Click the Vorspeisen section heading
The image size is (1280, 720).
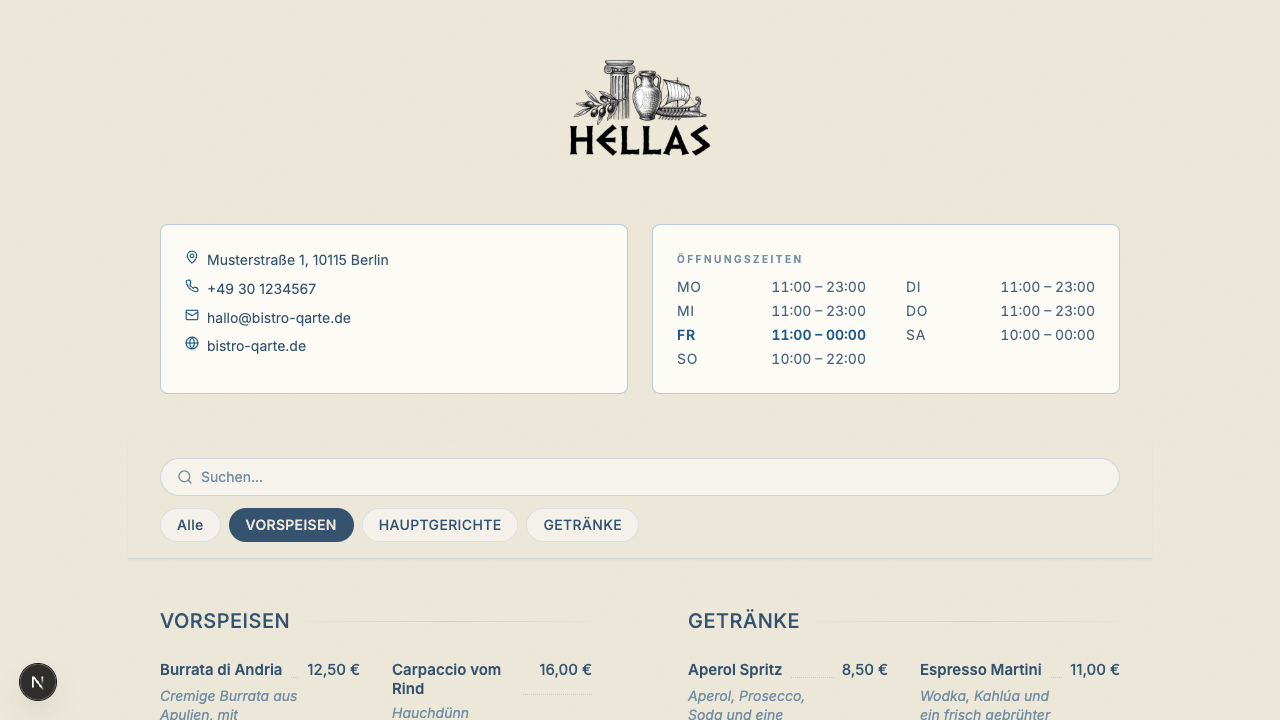click(x=225, y=621)
